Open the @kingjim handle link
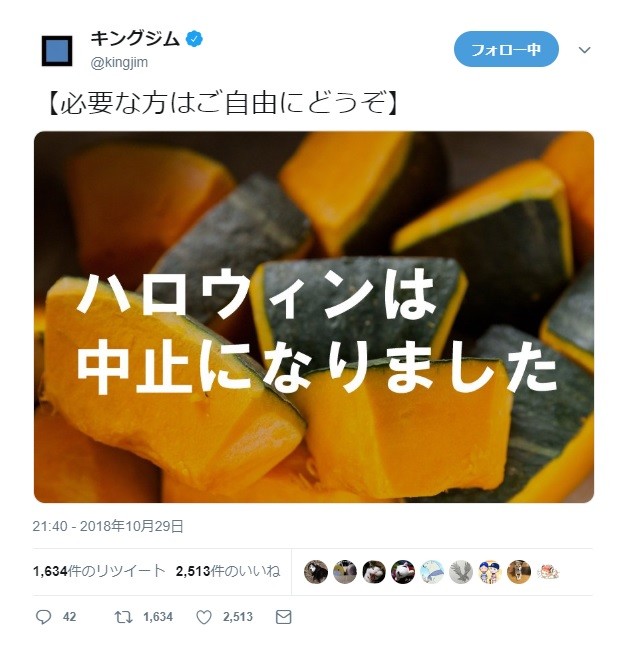 (x=119, y=62)
